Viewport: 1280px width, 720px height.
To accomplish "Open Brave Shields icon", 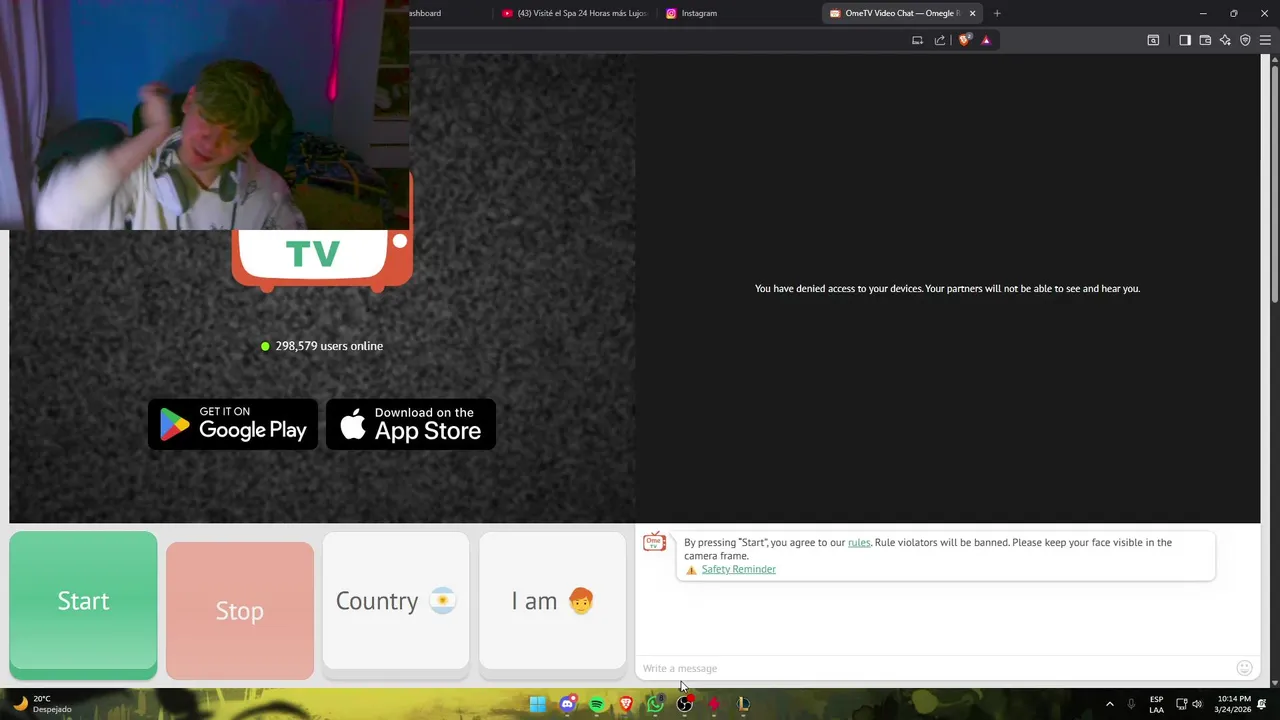I will click(x=964, y=40).
